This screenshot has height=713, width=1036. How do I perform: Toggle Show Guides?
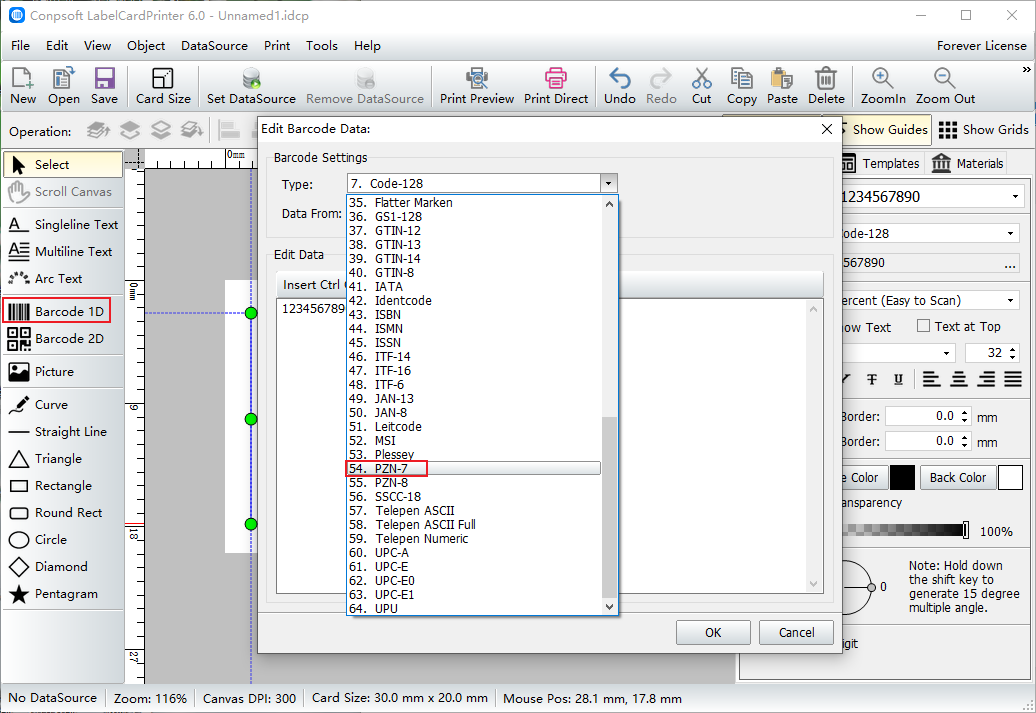(885, 130)
